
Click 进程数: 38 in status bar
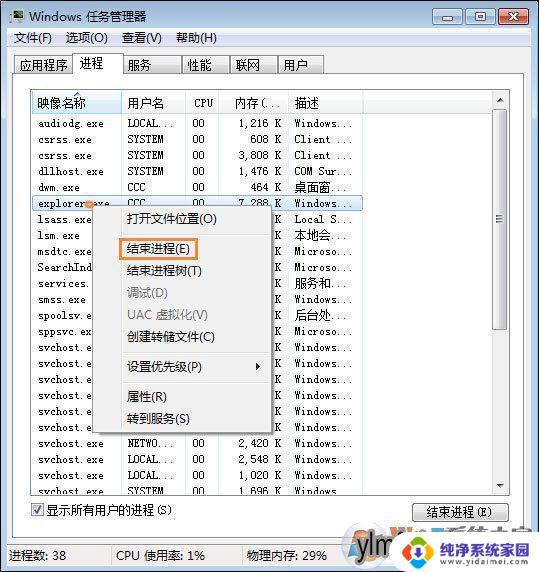point(37,556)
